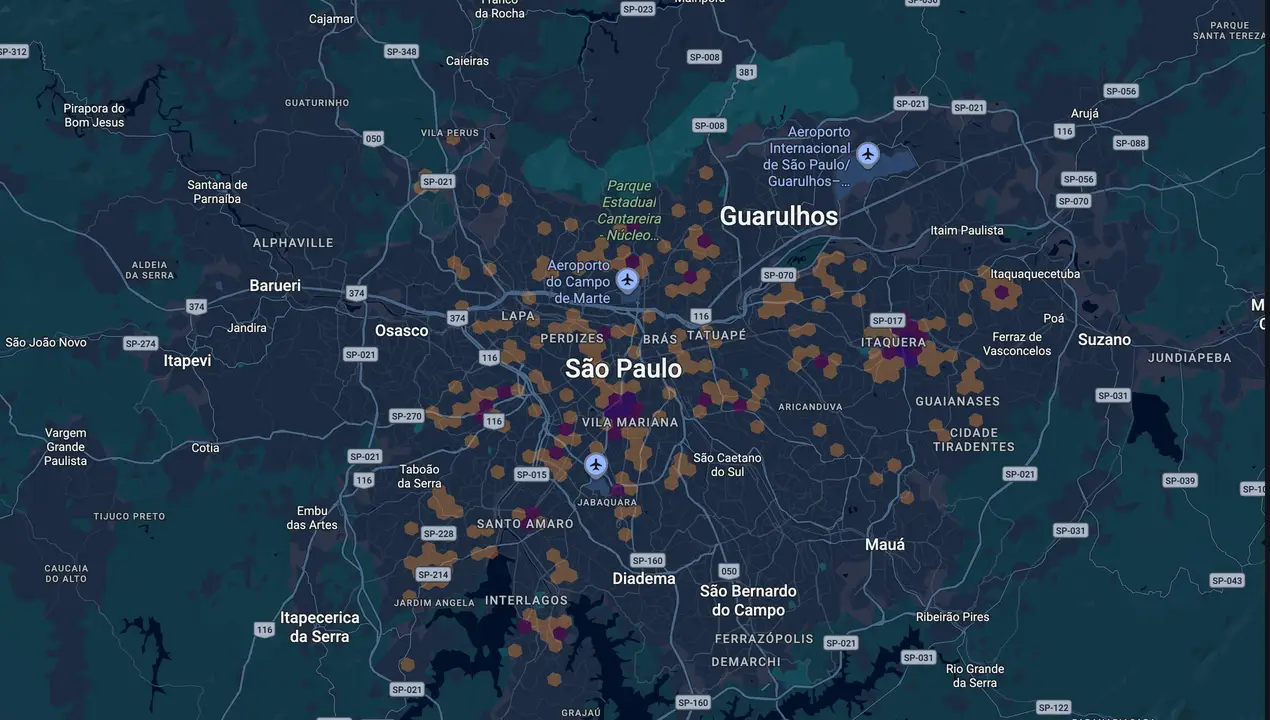Click the ALPHAVILLE label
Image resolution: width=1270 pixels, height=720 pixels.
click(293, 243)
